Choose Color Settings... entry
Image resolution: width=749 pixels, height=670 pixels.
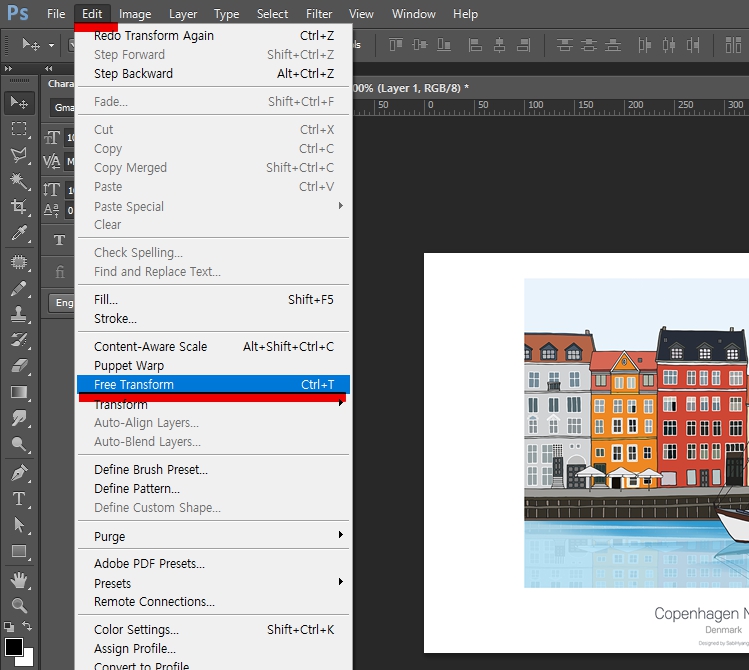pyautogui.click(x=214, y=629)
